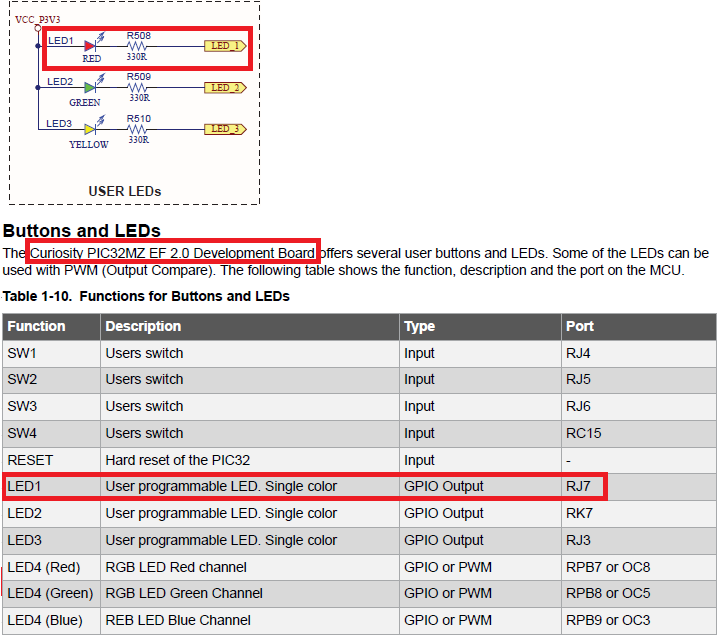The image size is (720, 638).
Task: Click the VCC_P3V3 power supply label
Action: (x=38, y=19)
